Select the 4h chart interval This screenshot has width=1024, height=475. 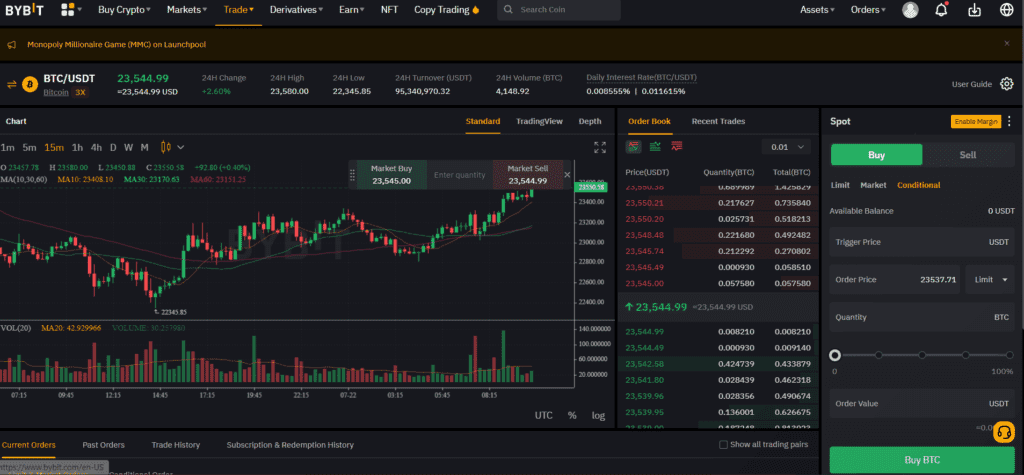click(x=96, y=147)
